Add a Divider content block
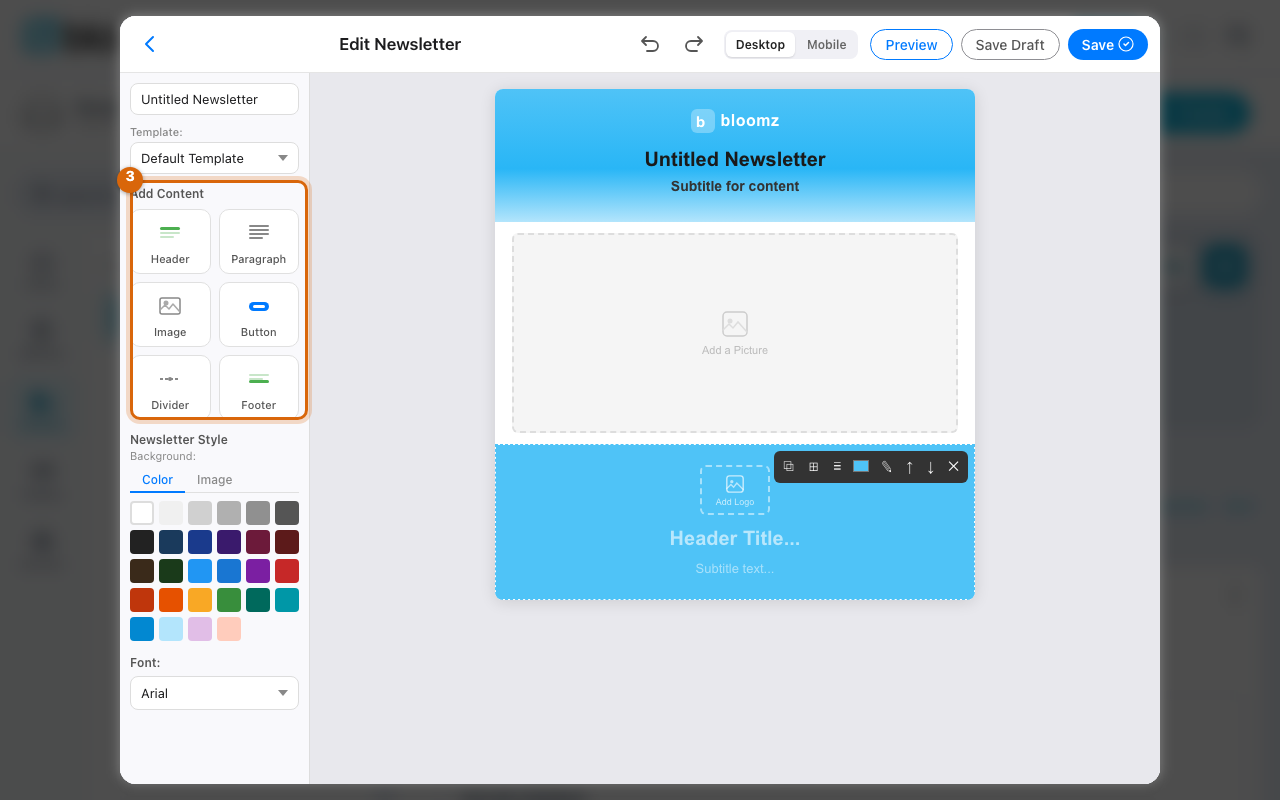Screen dimensions: 1280x800 pos(170,386)
